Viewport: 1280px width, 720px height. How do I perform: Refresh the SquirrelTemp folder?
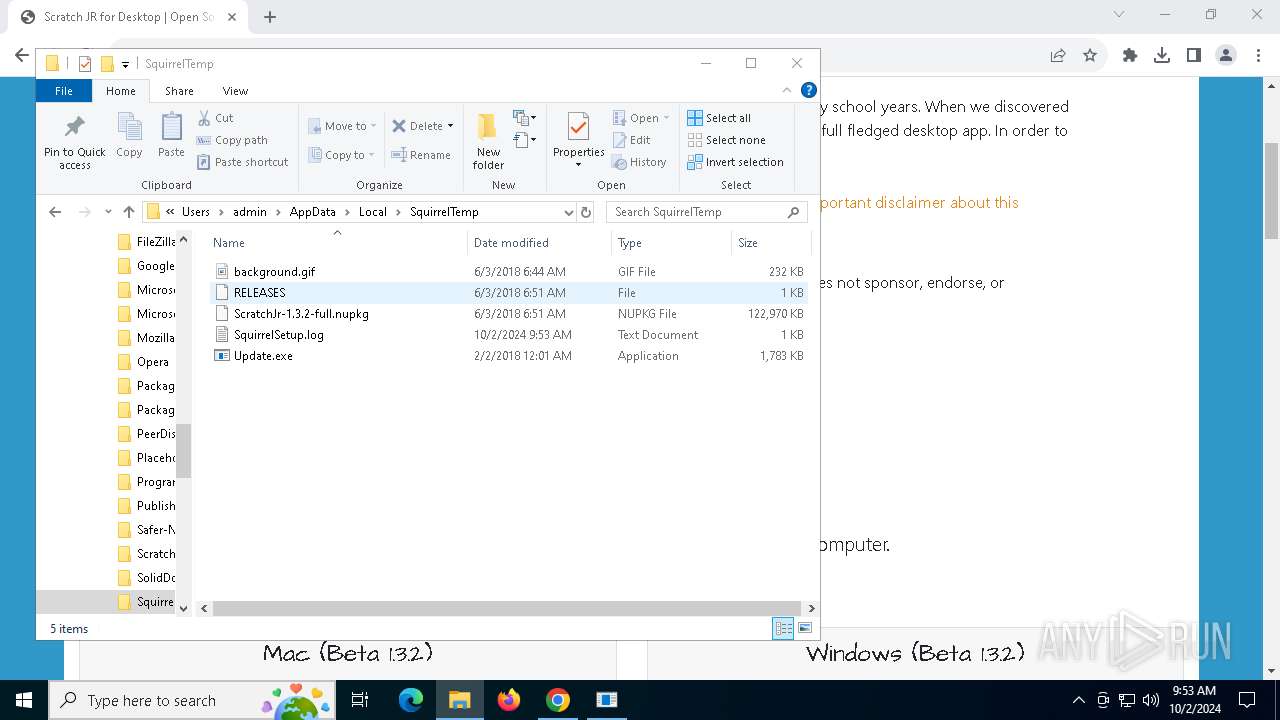pos(586,212)
